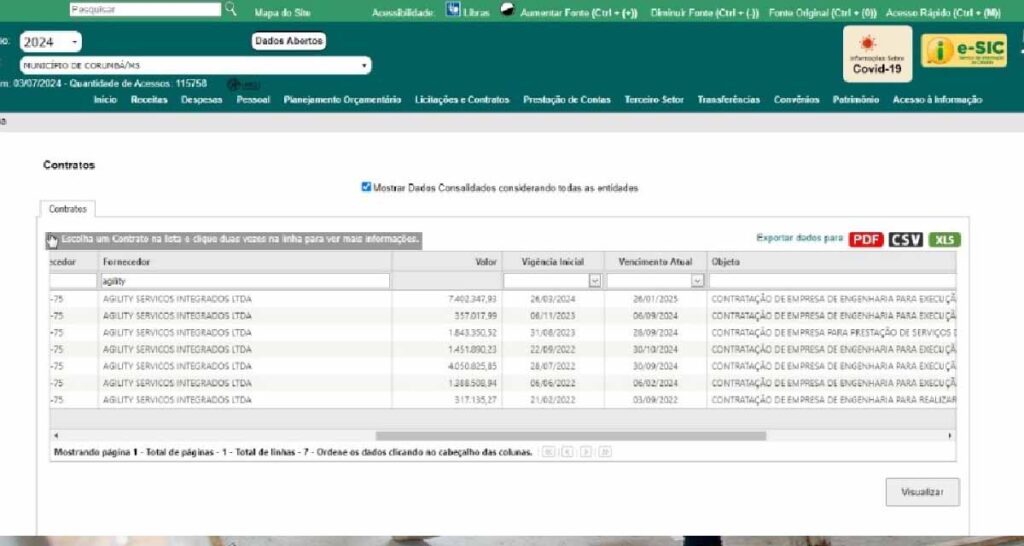Click the Objeto filter field
The height and width of the screenshot is (546, 1024).
pyautogui.click(x=832, y=281)
